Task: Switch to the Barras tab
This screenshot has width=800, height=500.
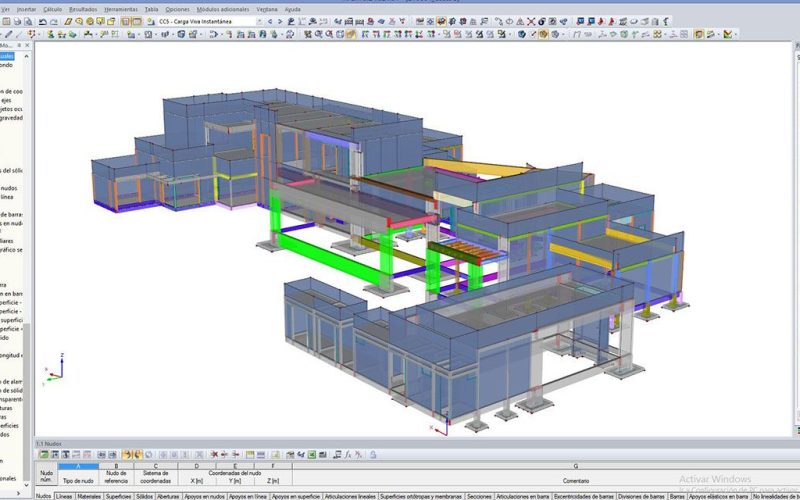Action: pos(677,496)
